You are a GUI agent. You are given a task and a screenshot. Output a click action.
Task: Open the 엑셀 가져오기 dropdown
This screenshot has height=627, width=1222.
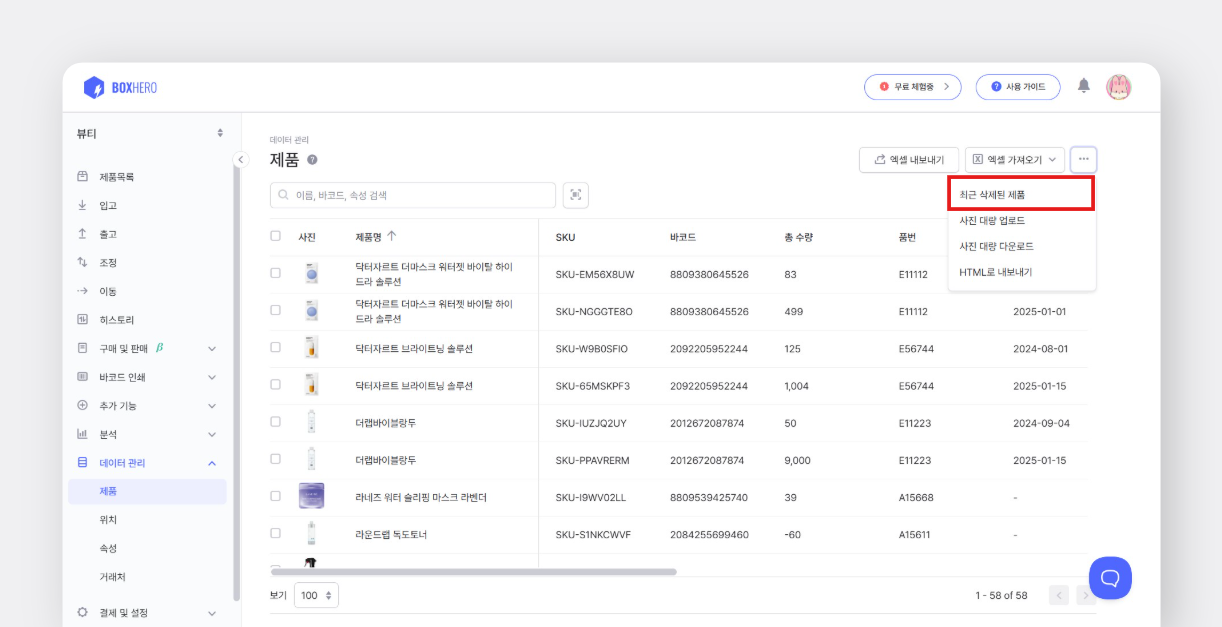[1015, 160]
